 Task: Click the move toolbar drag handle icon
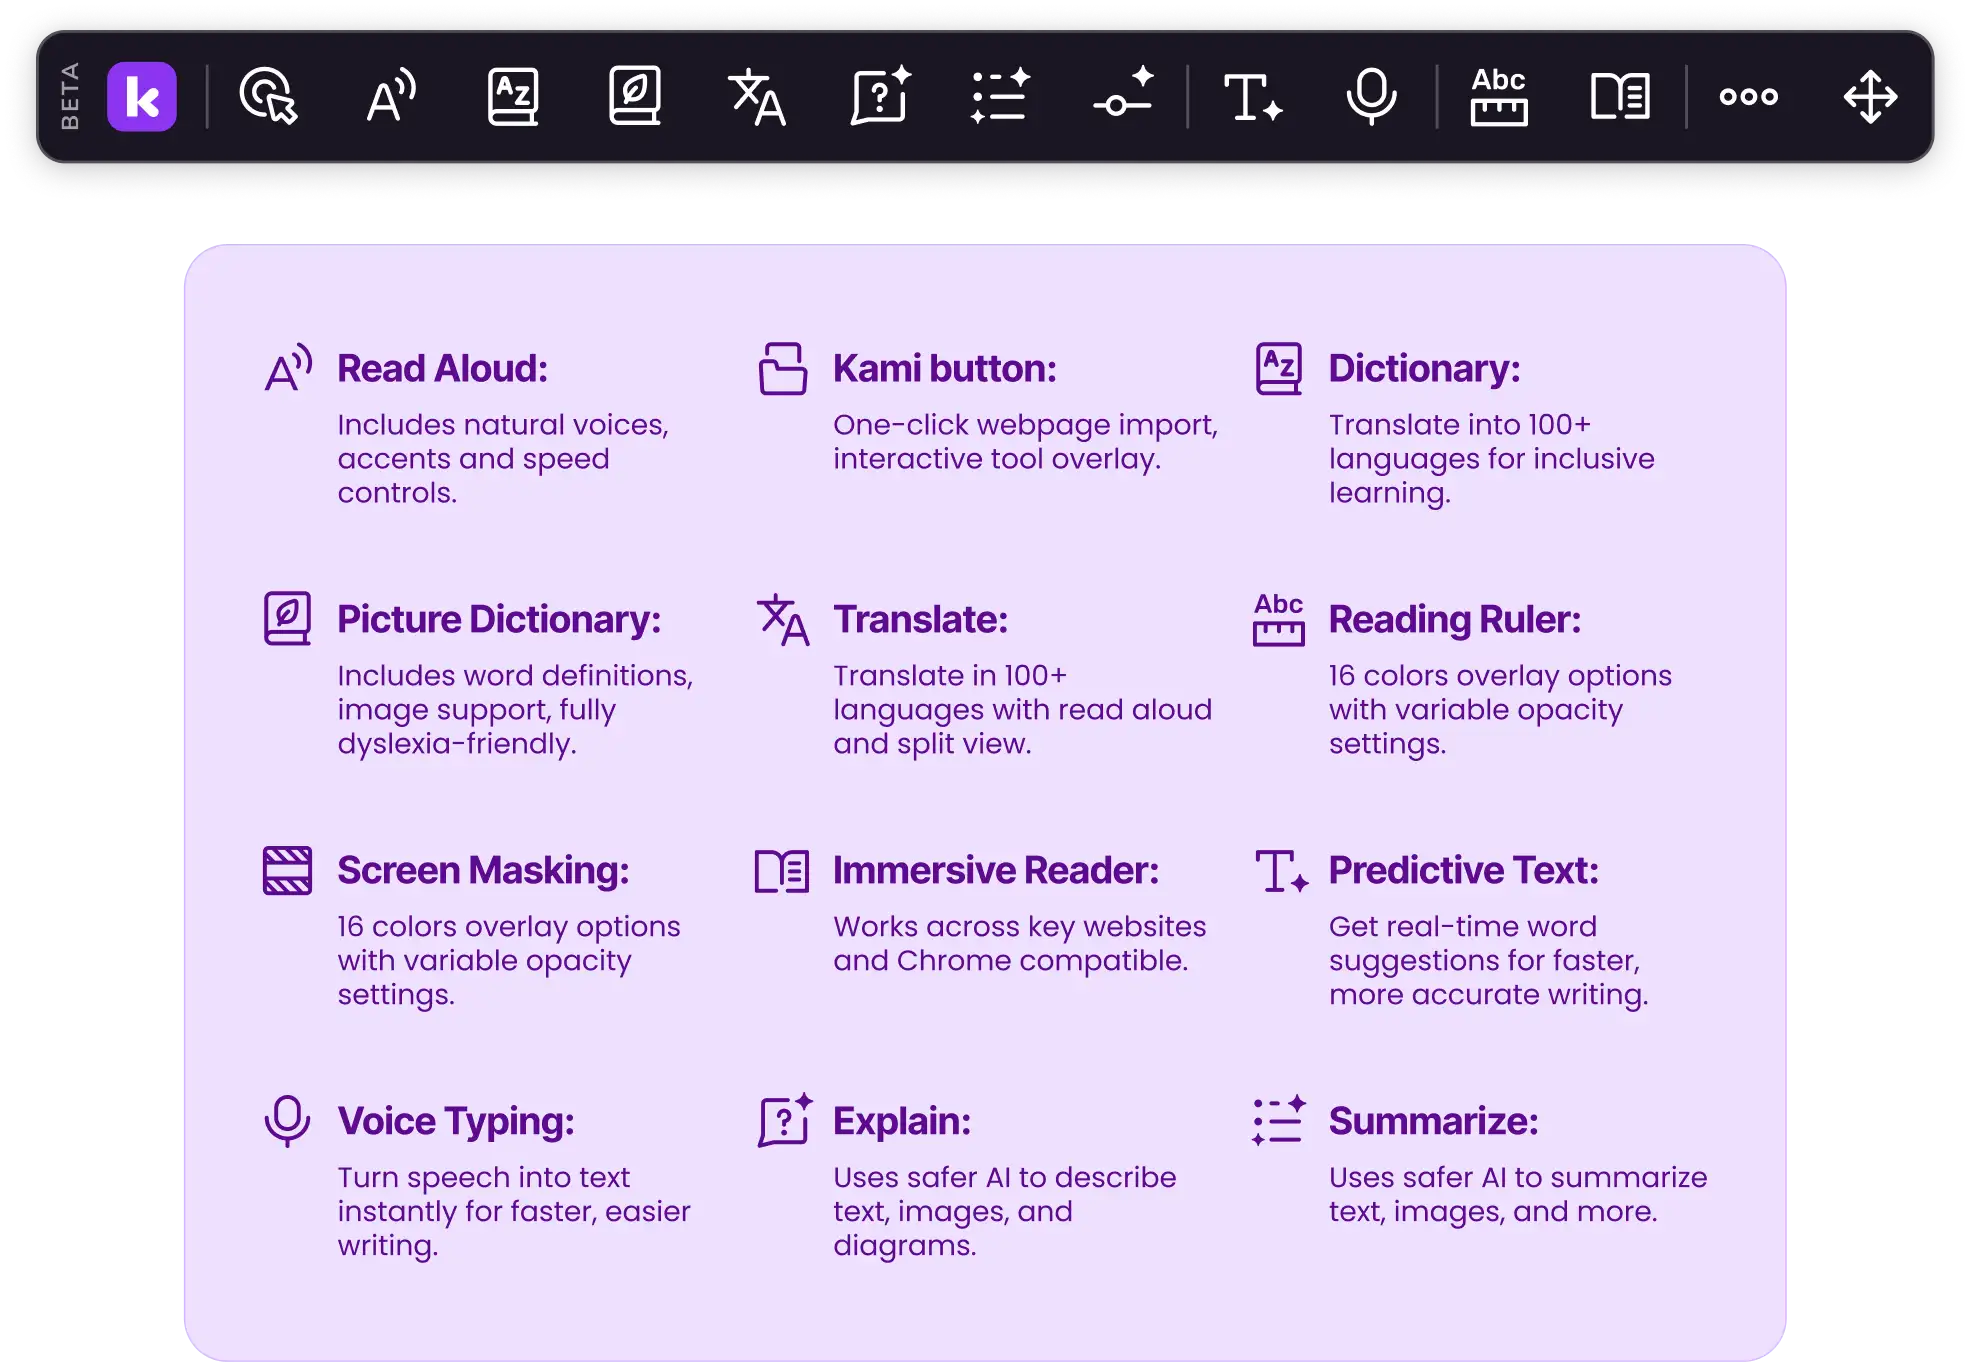[1870, 97]
